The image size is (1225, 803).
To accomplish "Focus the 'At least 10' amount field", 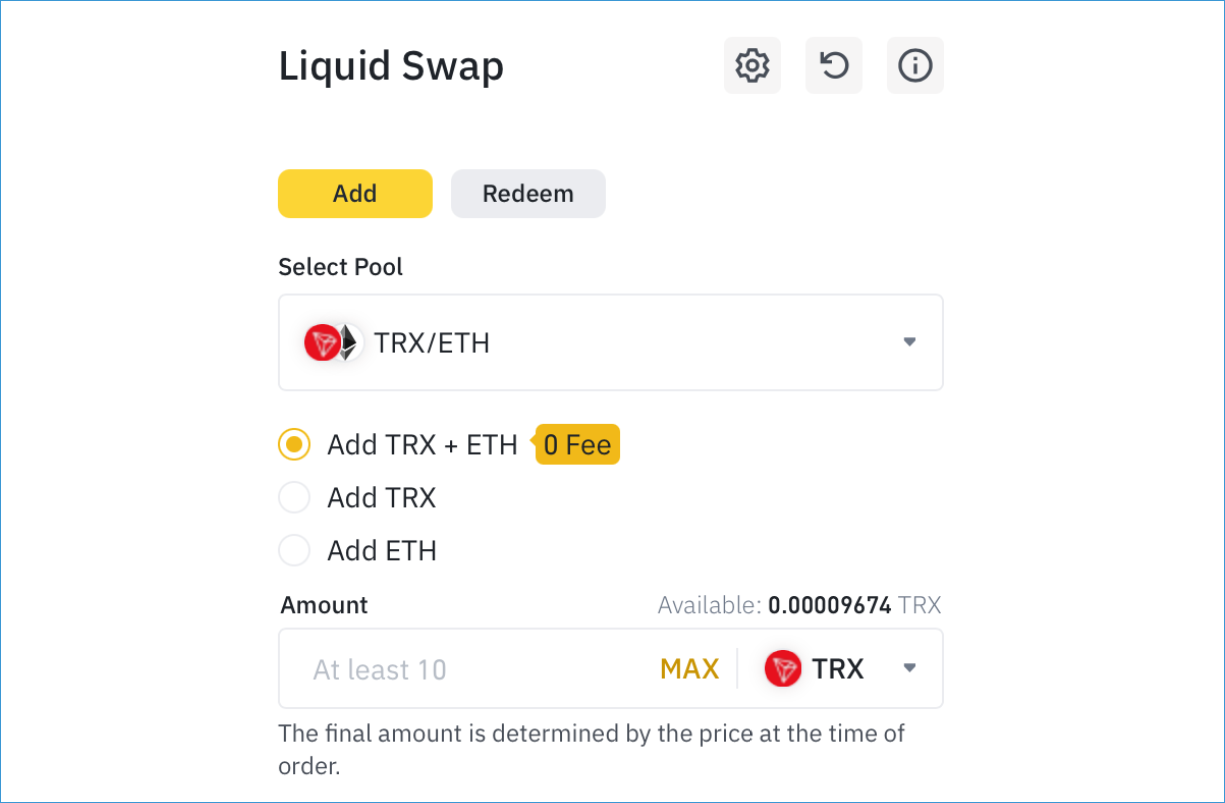I will point(470,669).
